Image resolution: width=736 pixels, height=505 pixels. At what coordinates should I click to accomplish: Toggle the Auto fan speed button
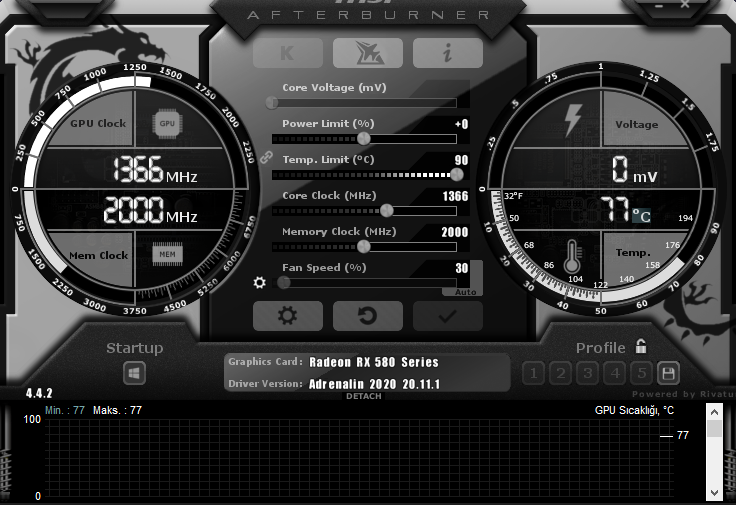tap(466, 292)
